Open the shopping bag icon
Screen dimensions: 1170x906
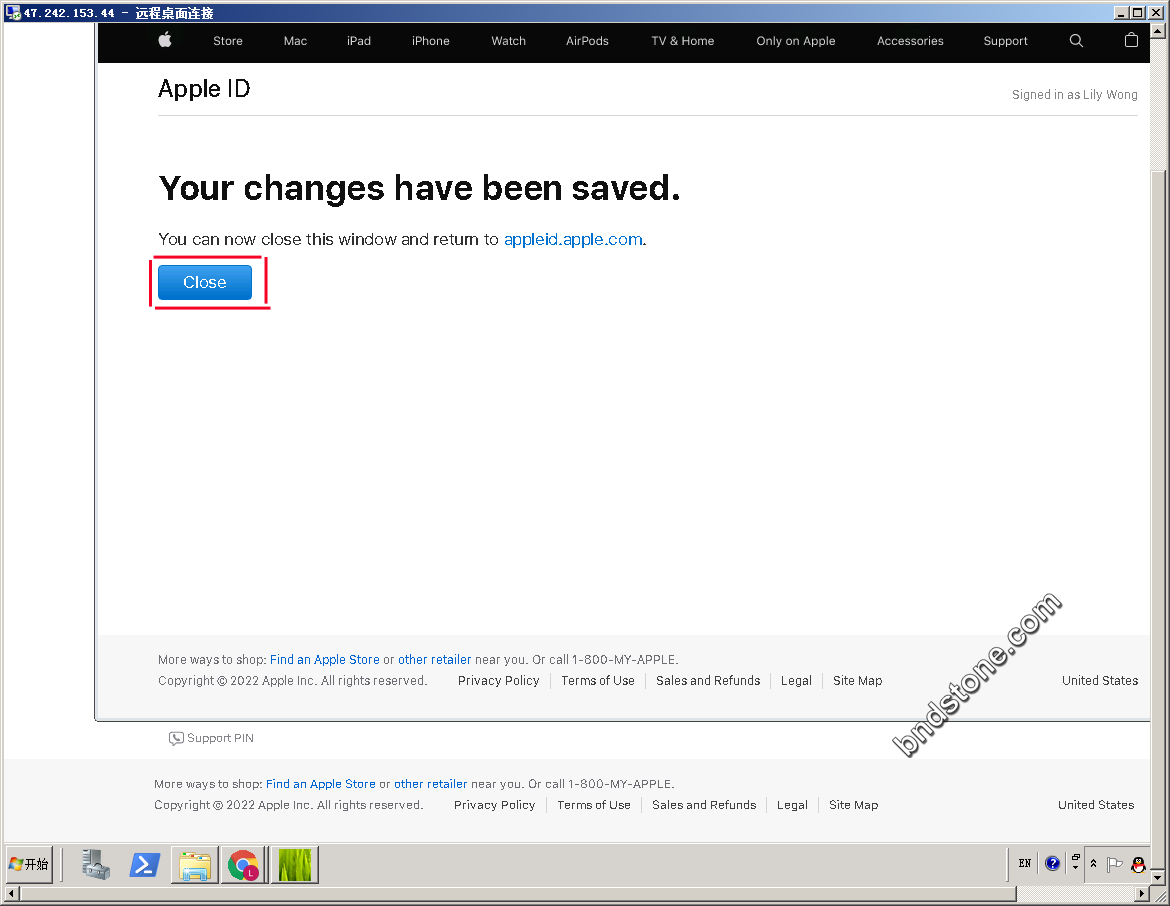[1131, 40]
